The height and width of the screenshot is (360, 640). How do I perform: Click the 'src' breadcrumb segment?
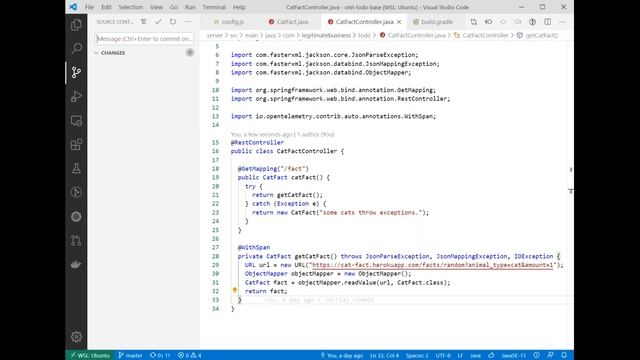coord(233,35)
